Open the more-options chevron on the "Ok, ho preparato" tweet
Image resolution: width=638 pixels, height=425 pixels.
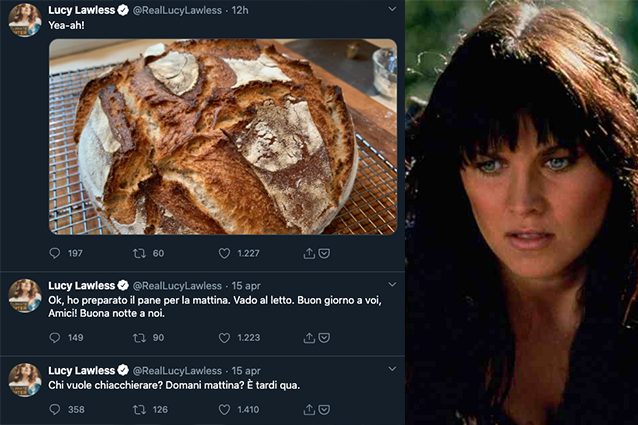coord(391,286)
